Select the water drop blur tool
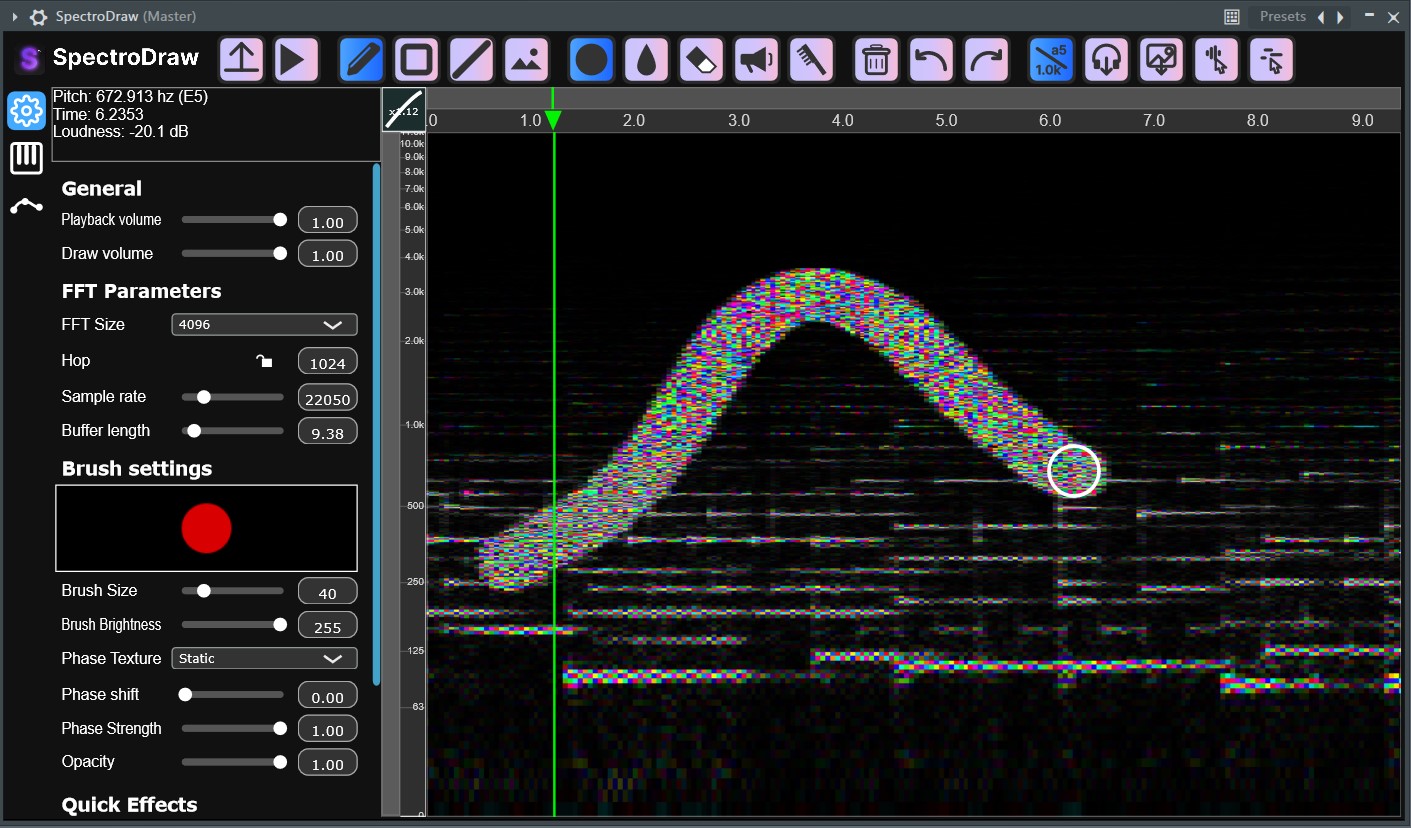Image resolution: width=1411 pixels, height=828 pixels. coord(646,60)
